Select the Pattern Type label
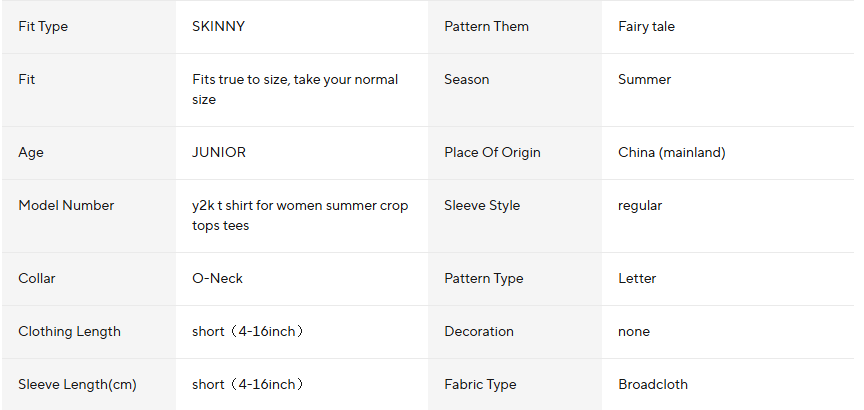864x410 pixels. tap(483, 279)
